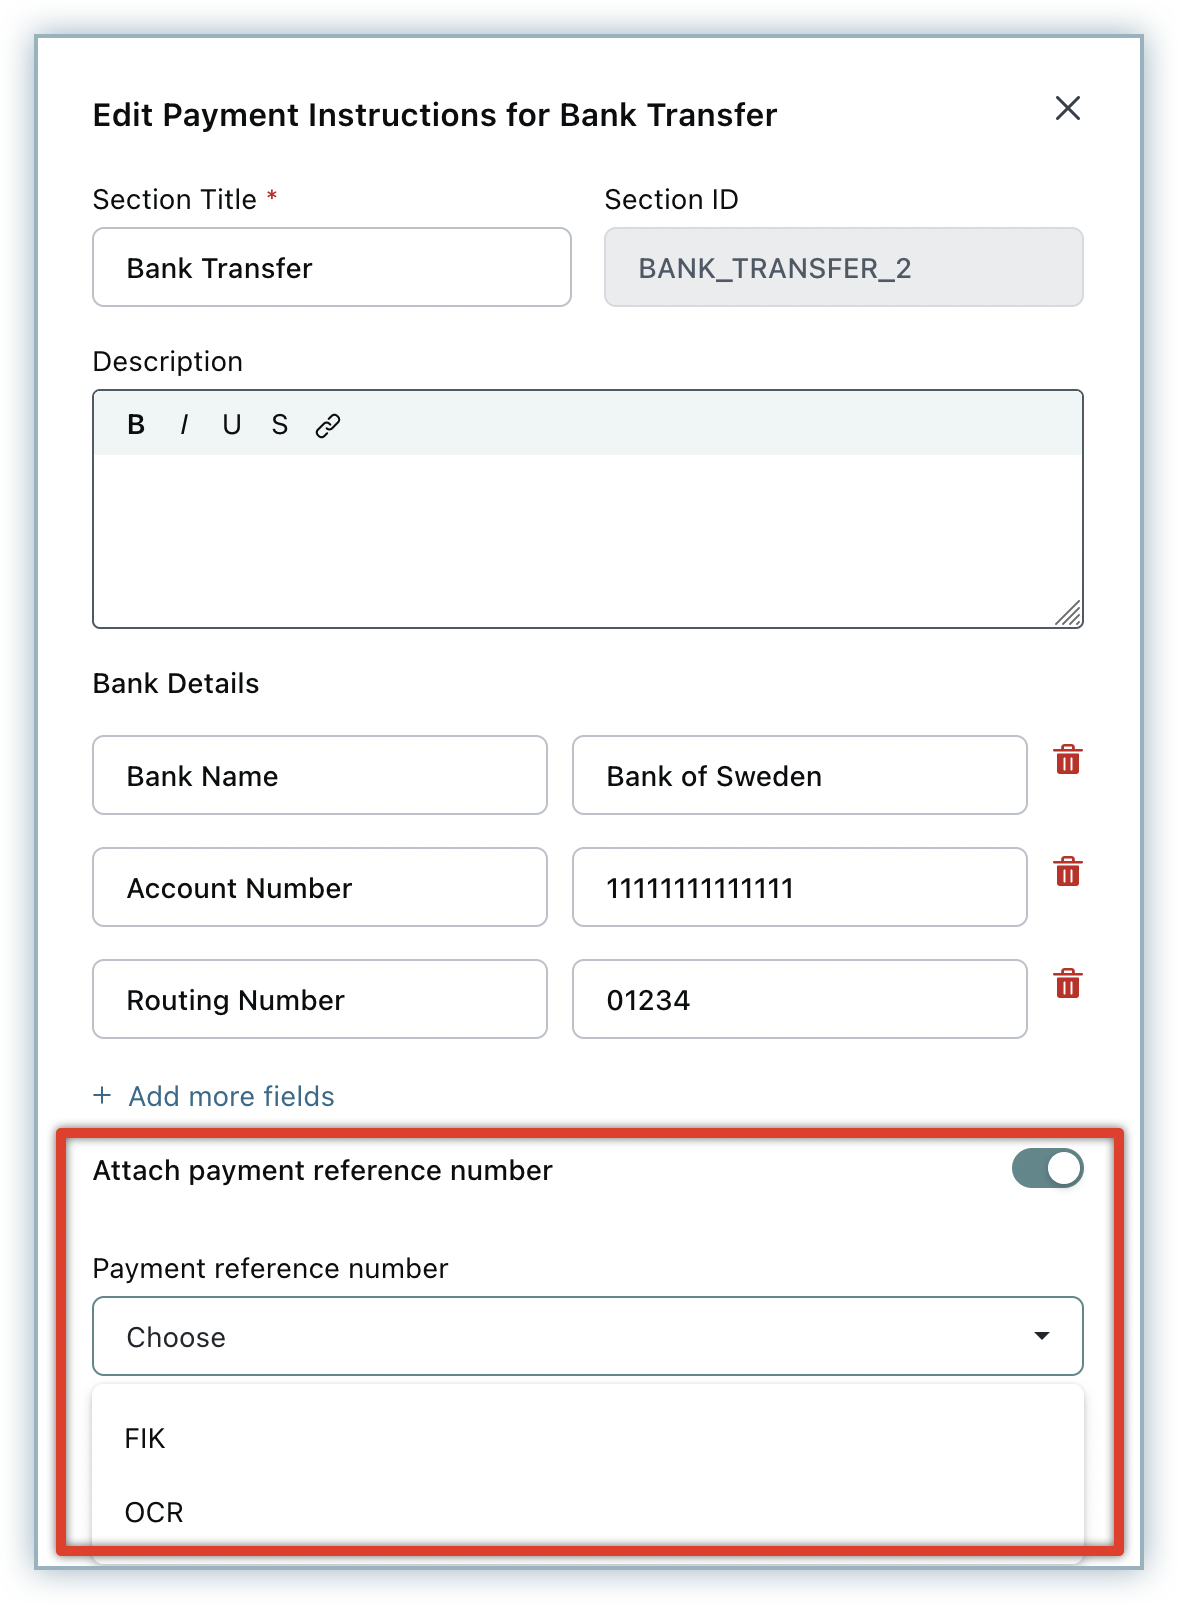
Task: Choose FIK from the dropdown list
Action: 145,1438
